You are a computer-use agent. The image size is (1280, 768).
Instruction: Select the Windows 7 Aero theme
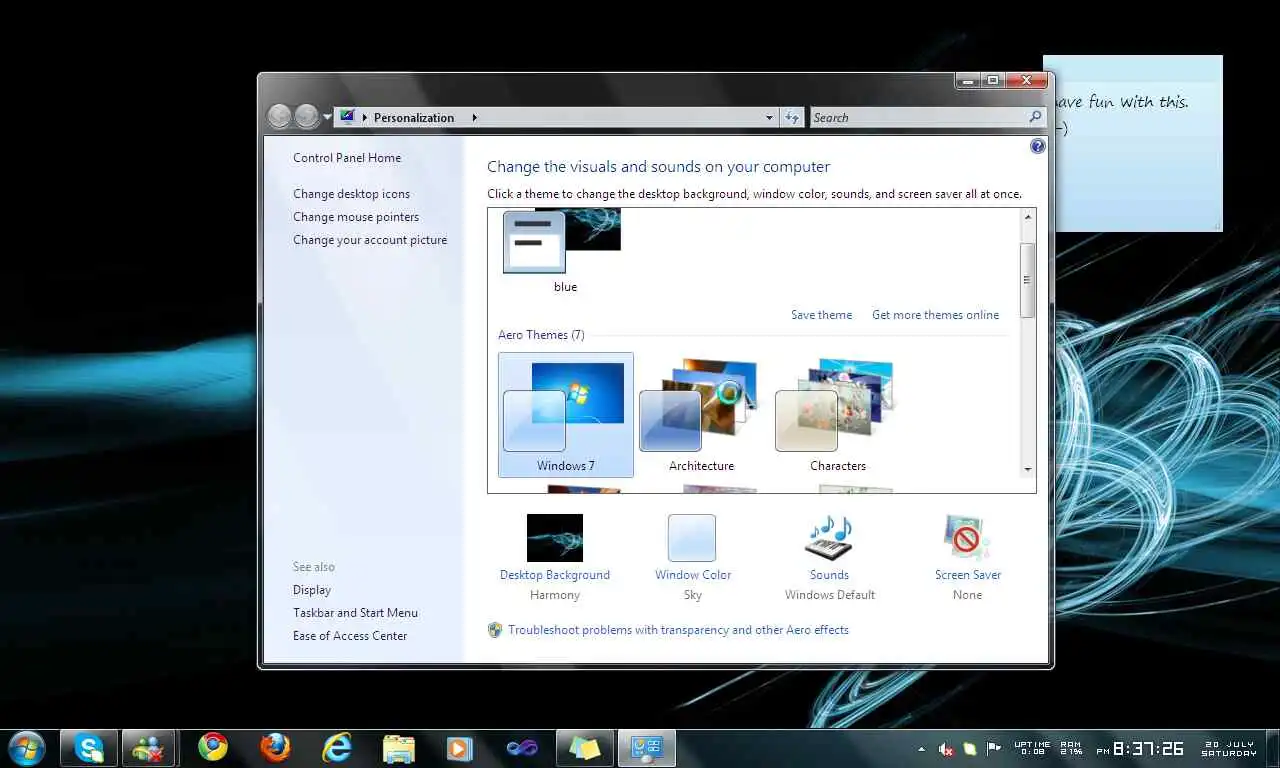point(566,414)
